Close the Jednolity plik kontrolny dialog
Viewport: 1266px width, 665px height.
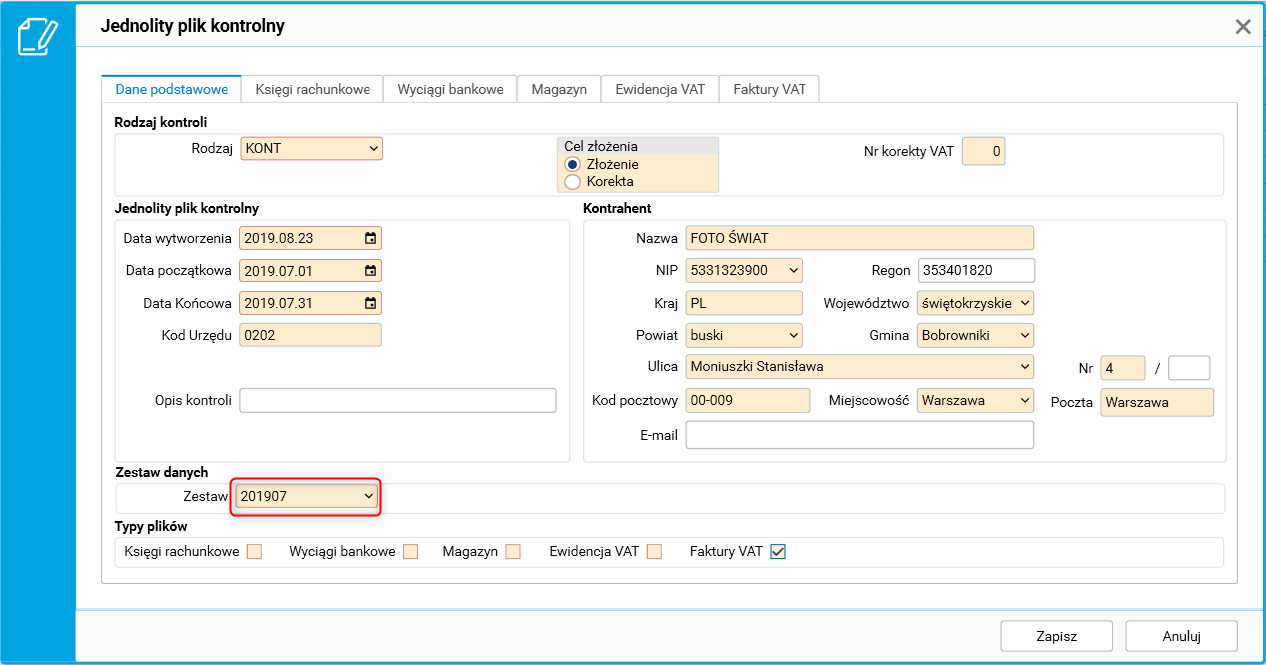(1243, 27)
